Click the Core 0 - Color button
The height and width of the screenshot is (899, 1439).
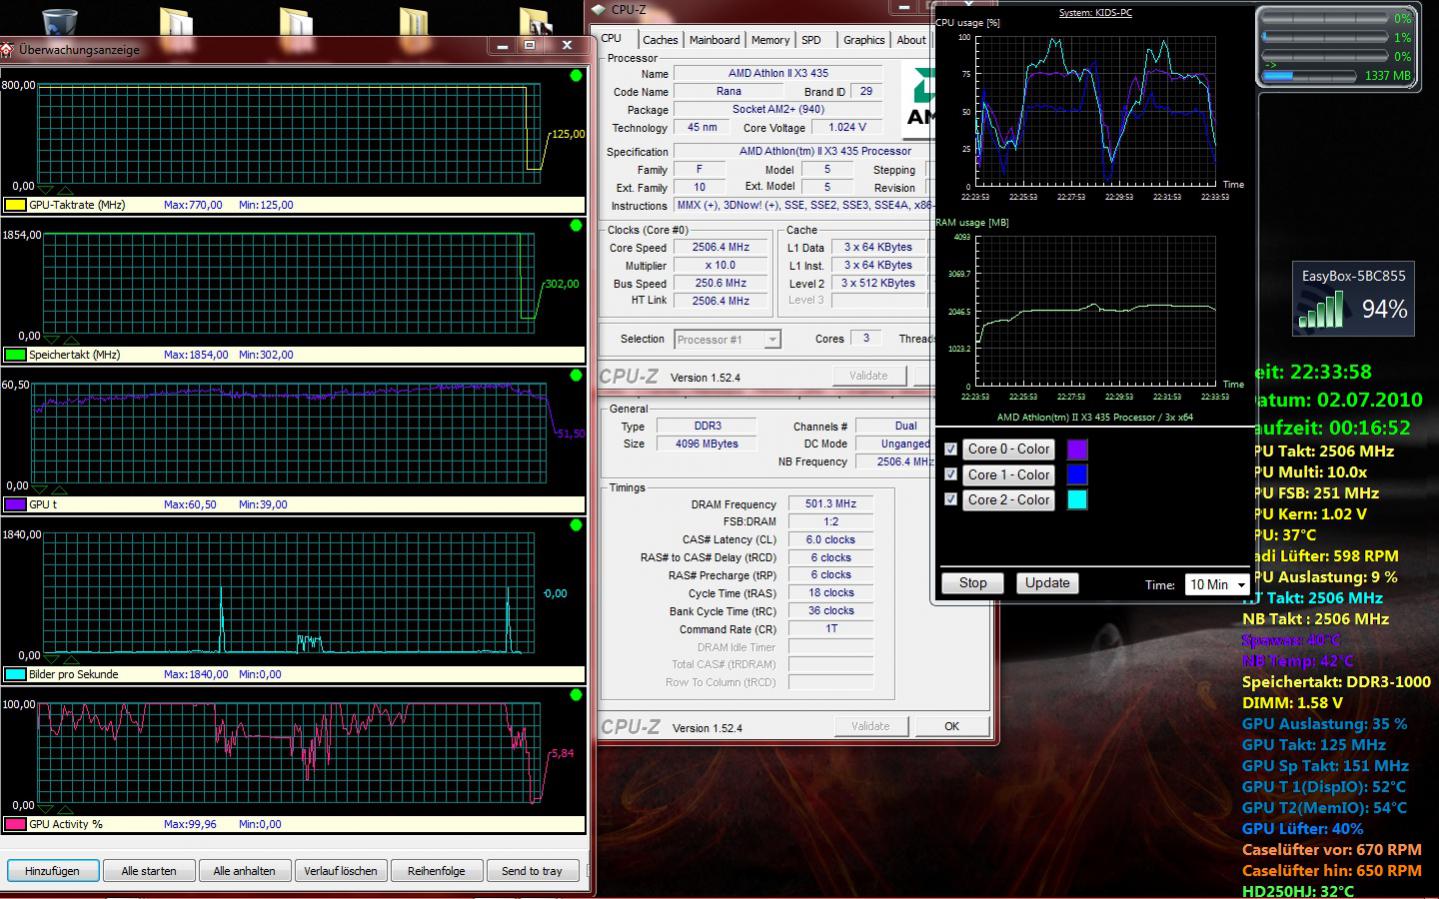pyautogui.click(x=1008, y=450)
